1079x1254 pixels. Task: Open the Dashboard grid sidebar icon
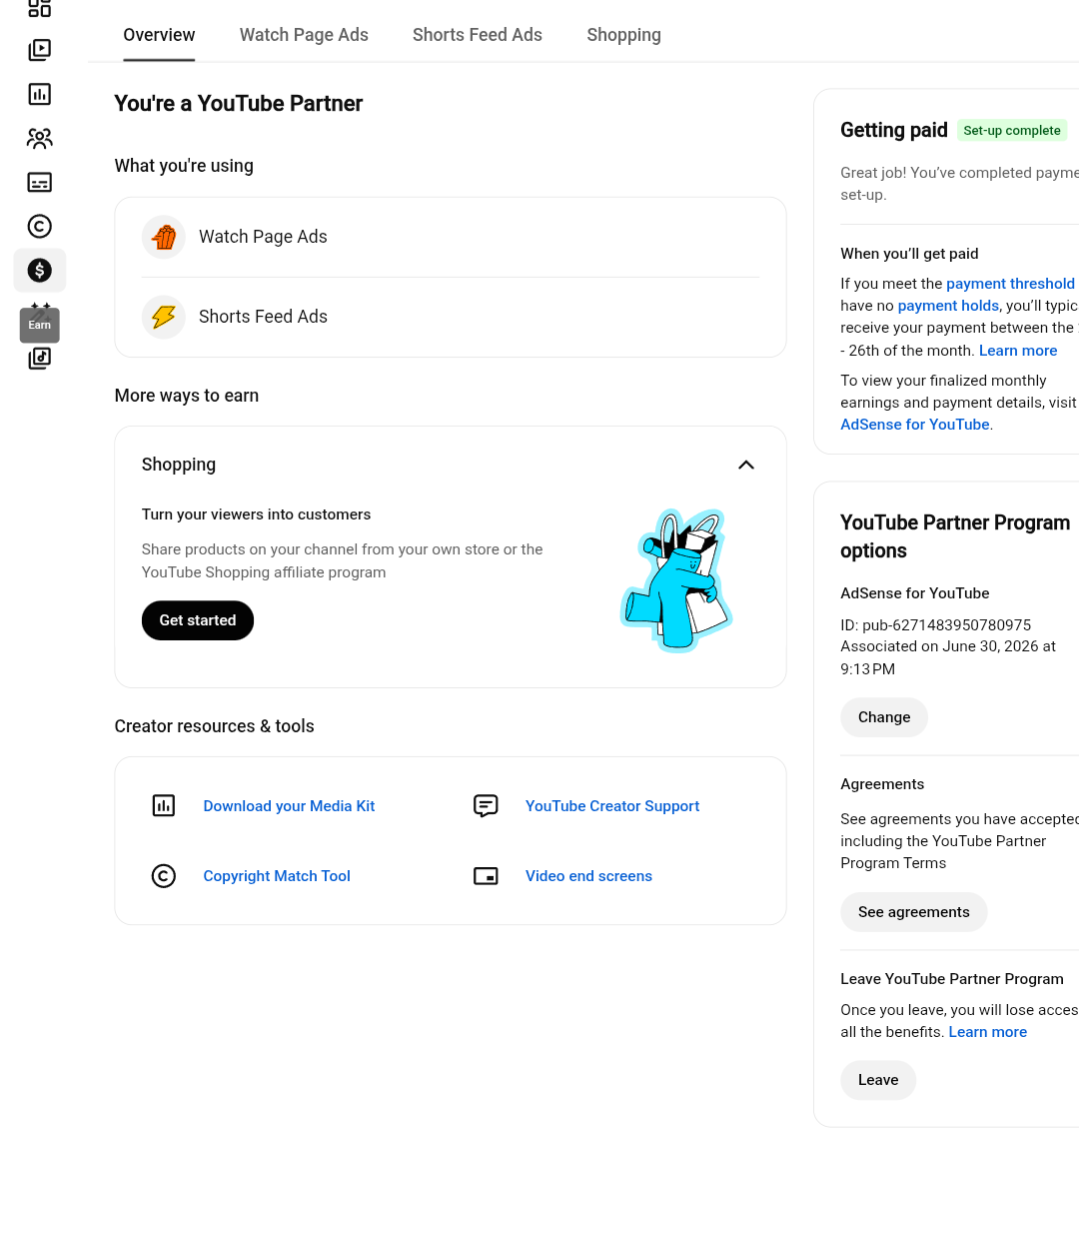39,8
